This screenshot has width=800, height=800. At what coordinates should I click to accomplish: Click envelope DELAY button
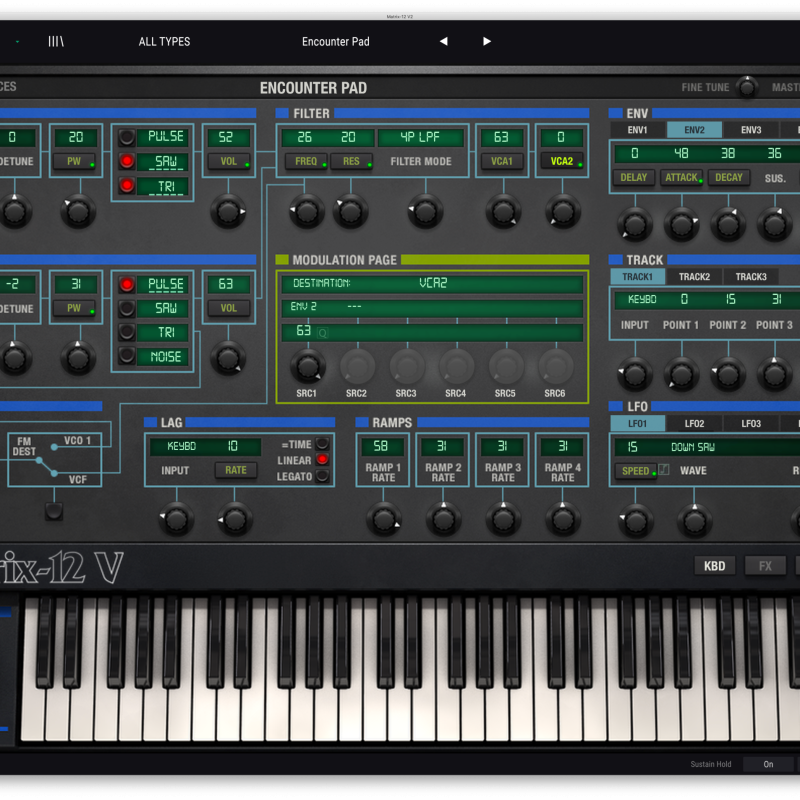pyautogui.click(x=633, y=178)
